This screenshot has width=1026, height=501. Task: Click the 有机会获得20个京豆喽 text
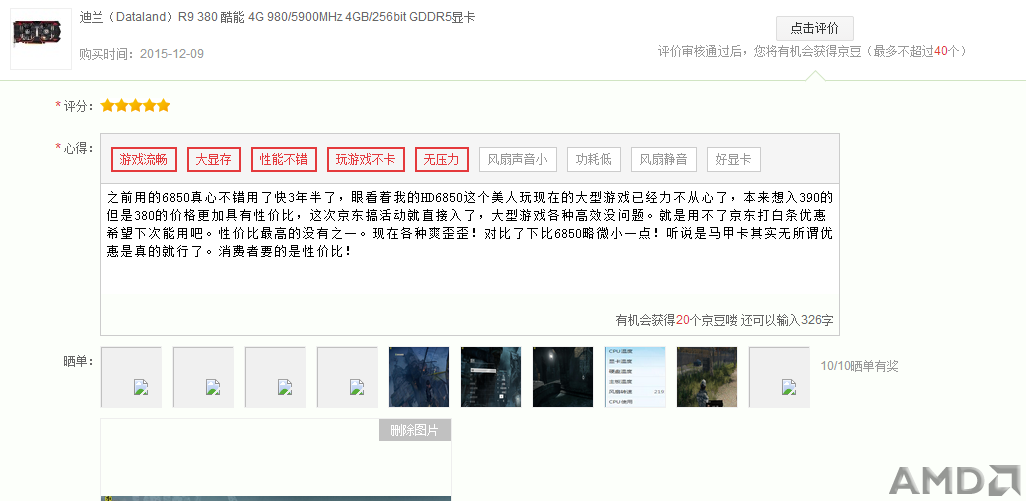click(677, 320)
